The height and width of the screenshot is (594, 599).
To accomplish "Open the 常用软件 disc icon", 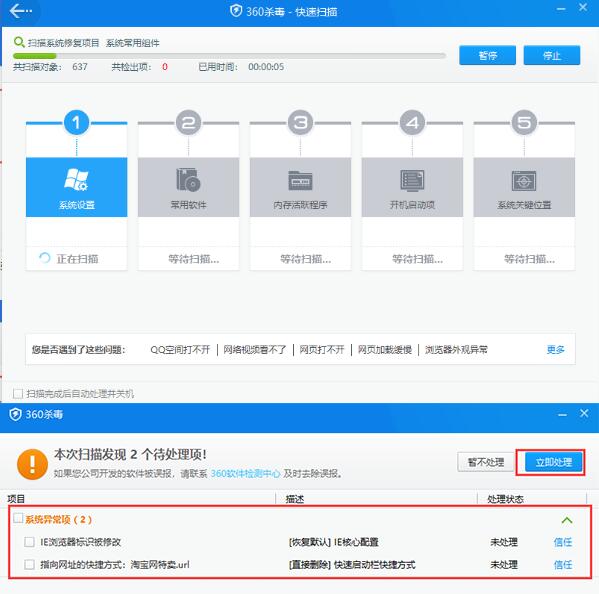I will pyautogui.click(x=188, y=180).
